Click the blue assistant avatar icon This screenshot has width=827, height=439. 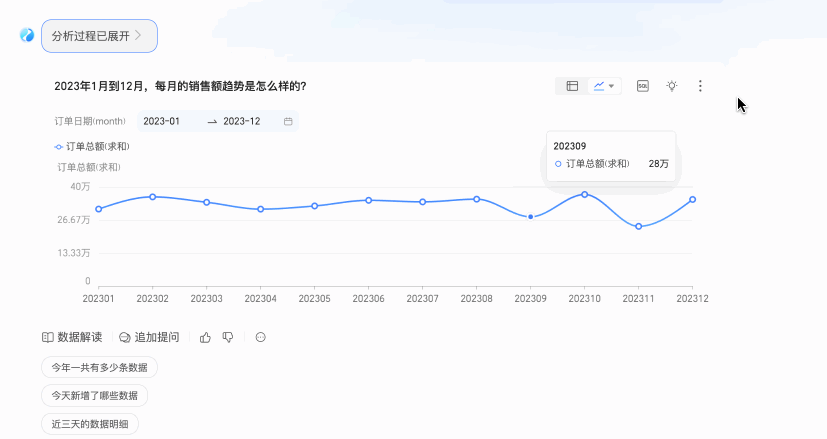click(x=27, y=35)
